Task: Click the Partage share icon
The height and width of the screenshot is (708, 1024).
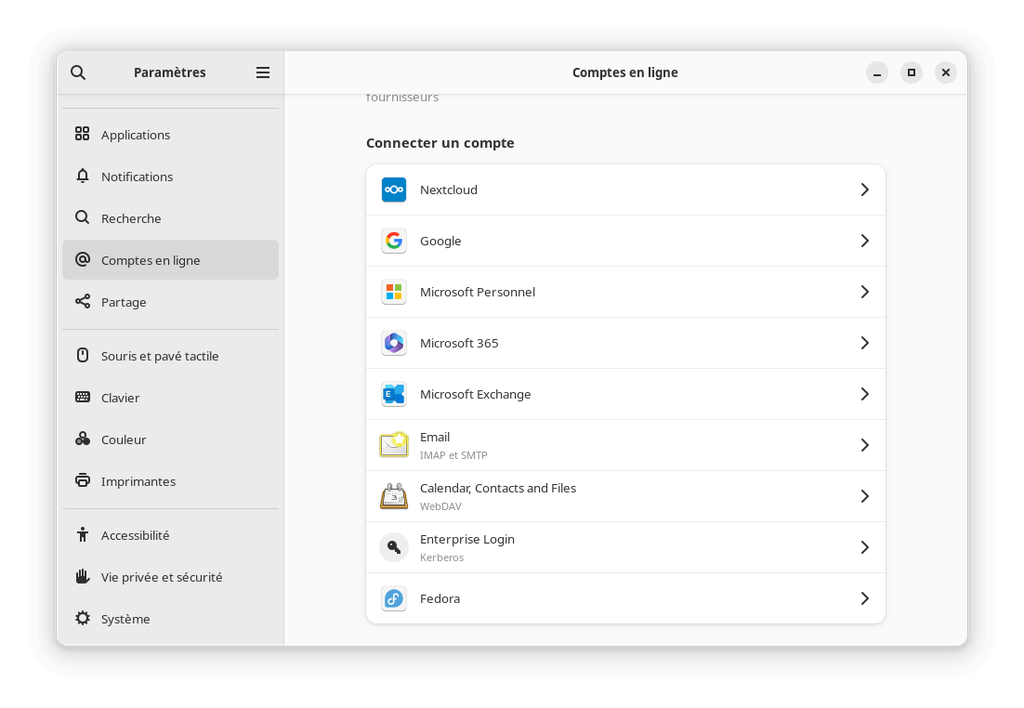Action: (x=82, y=301)
